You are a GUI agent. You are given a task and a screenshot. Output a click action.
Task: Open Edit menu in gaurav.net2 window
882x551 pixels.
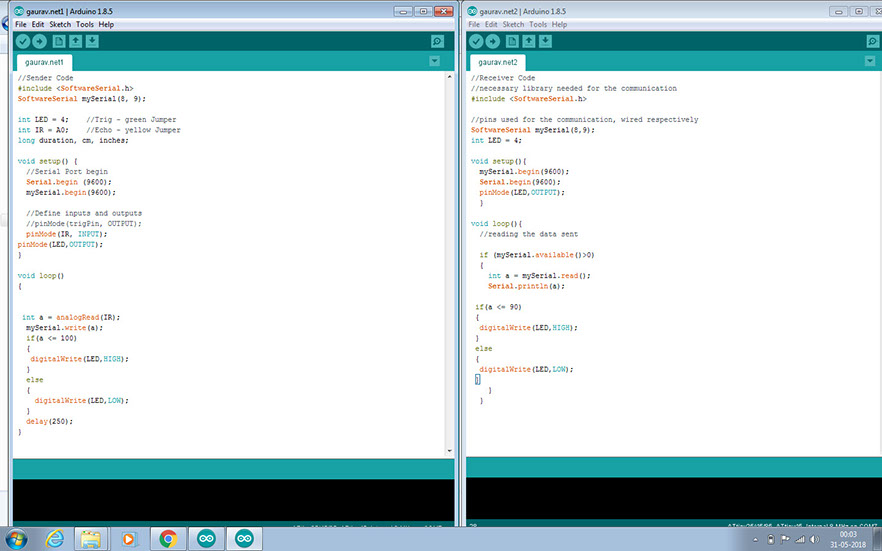(491, 24)
